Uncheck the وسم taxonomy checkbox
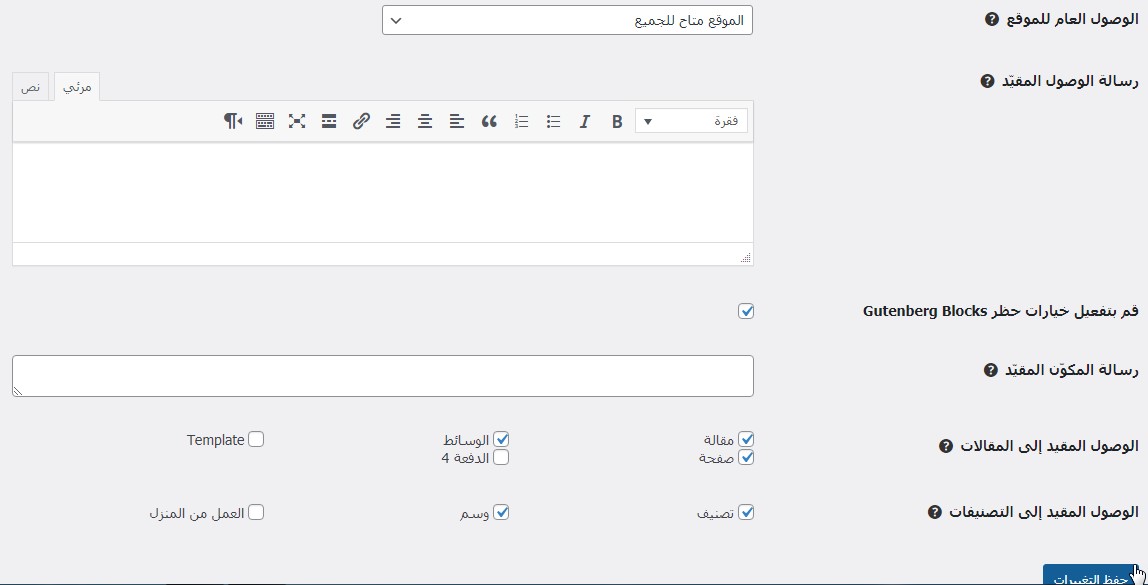Screen dimensions: 1148x585 pyautogui.click(x=501, y=512)
